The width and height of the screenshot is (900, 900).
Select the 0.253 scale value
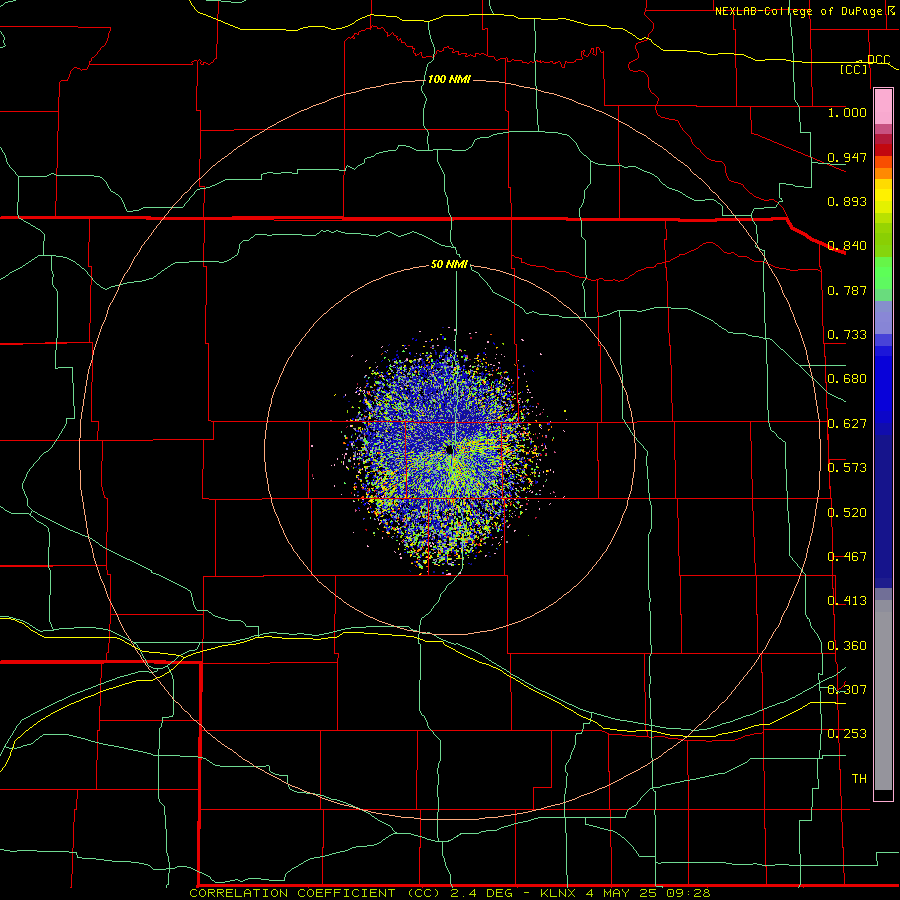tap(847, 734)
